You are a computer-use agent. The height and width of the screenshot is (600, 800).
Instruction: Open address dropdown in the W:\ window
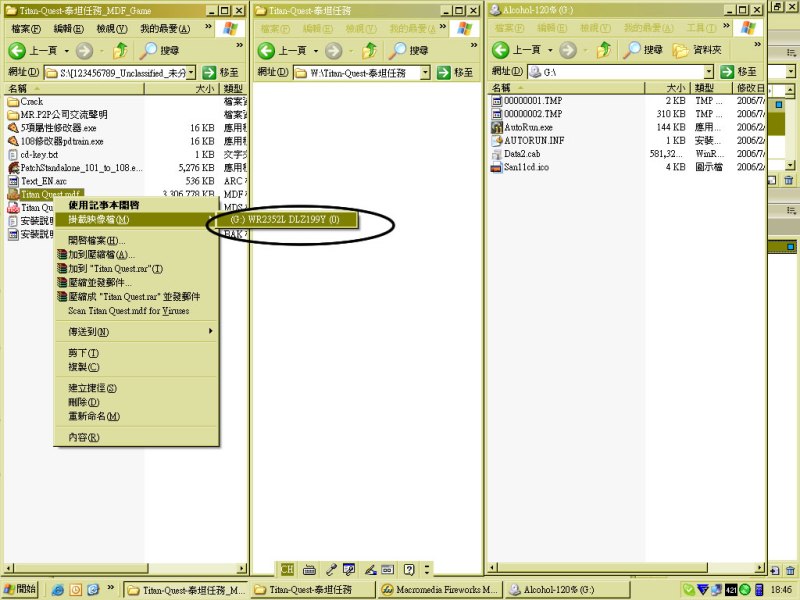425,73
